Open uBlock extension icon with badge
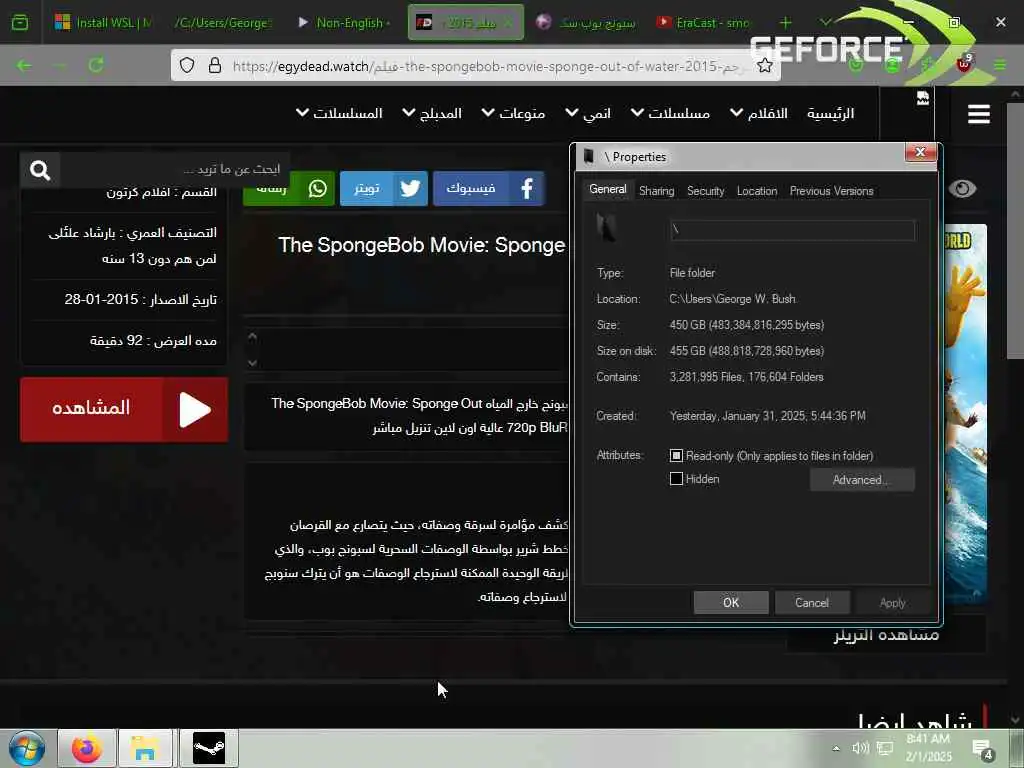The image size is (1024, 768). pos(964,63)
